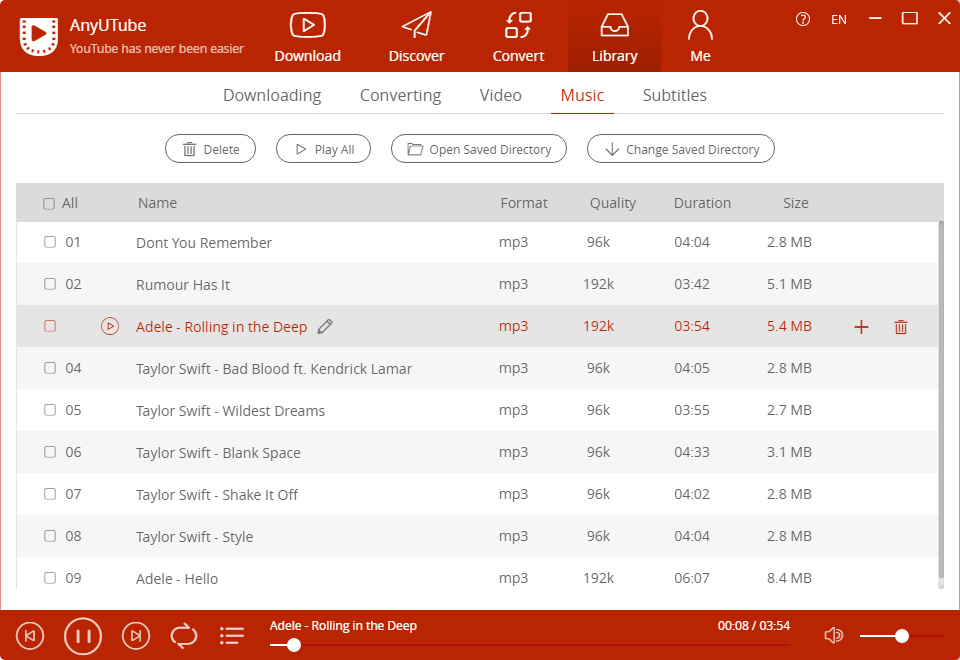Skip to previous track
The width and height of the screenshot is (960, 660).
[30, 636]
